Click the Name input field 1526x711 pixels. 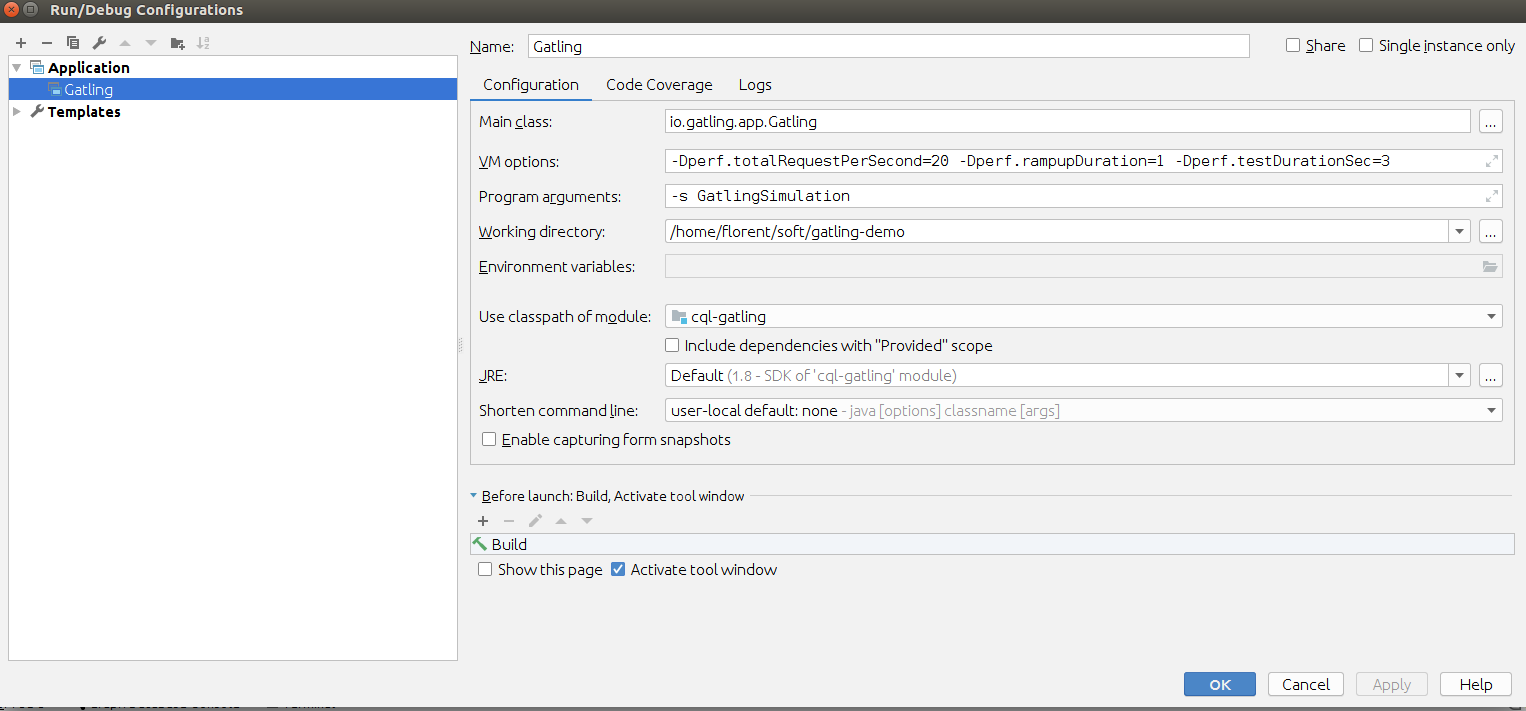888,46
